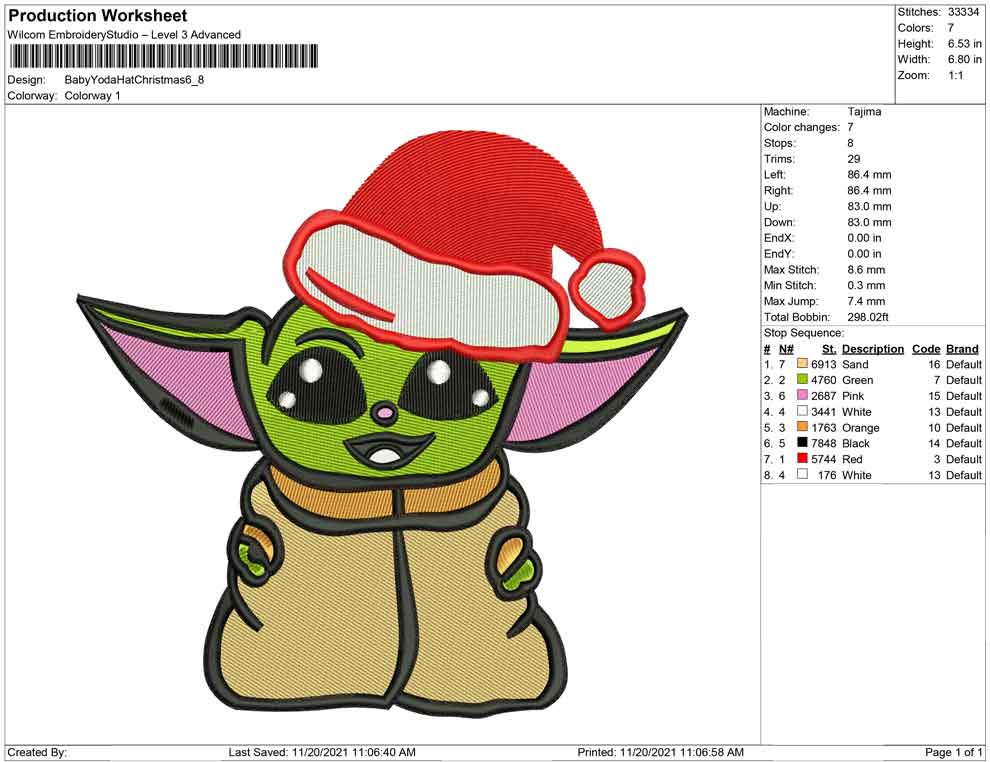This screenshot has height=762, width=990.
Task: Click the 'Code' column header
Action: click(926, 349)
